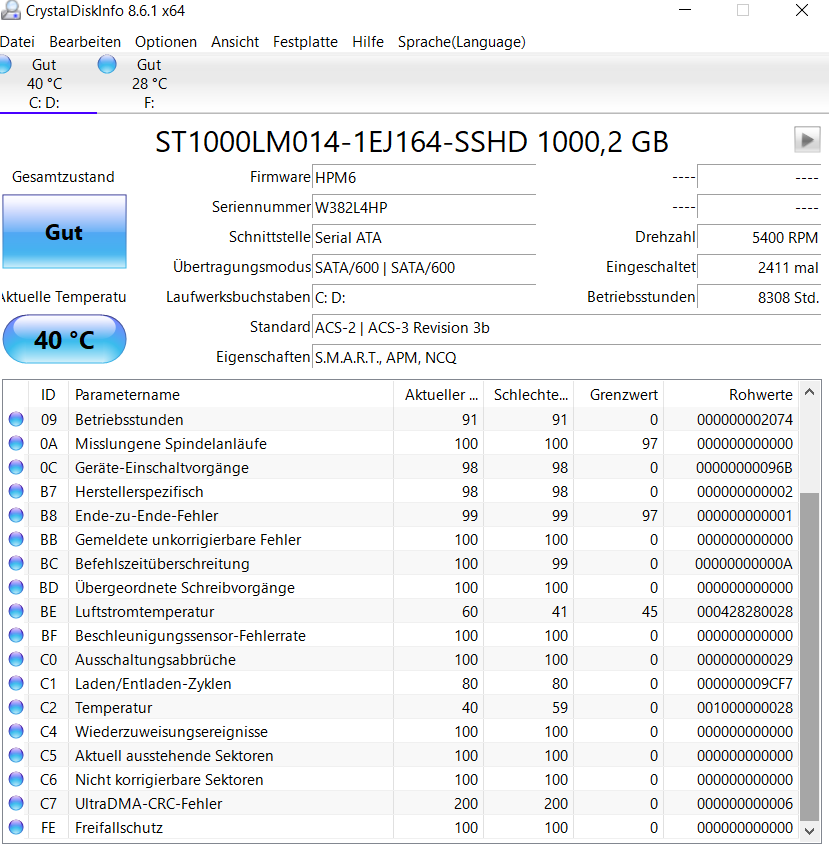Screen dimensions: 829x851
Task: Click status orb for Geräte-Einschaltvorgänge row
Action: [16, 467]
